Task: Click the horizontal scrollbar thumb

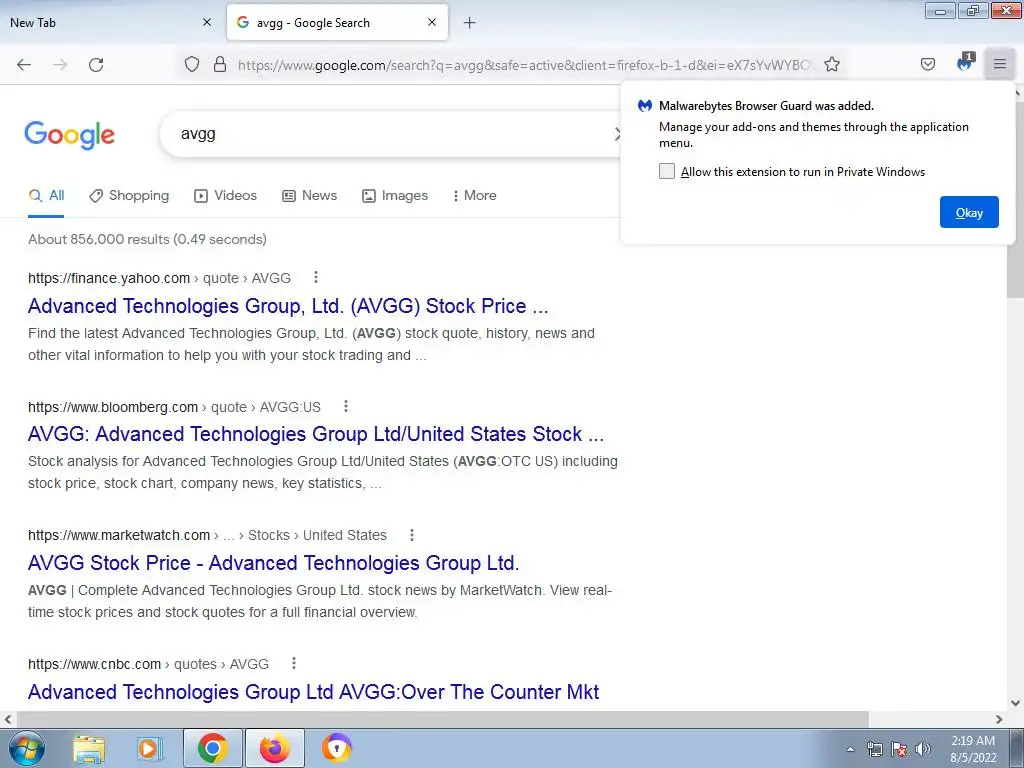Action: coord(441,719)
